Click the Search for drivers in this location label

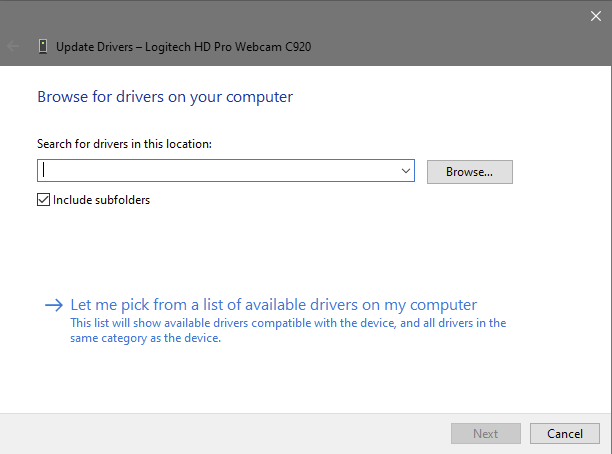click(x=124, y=144)
